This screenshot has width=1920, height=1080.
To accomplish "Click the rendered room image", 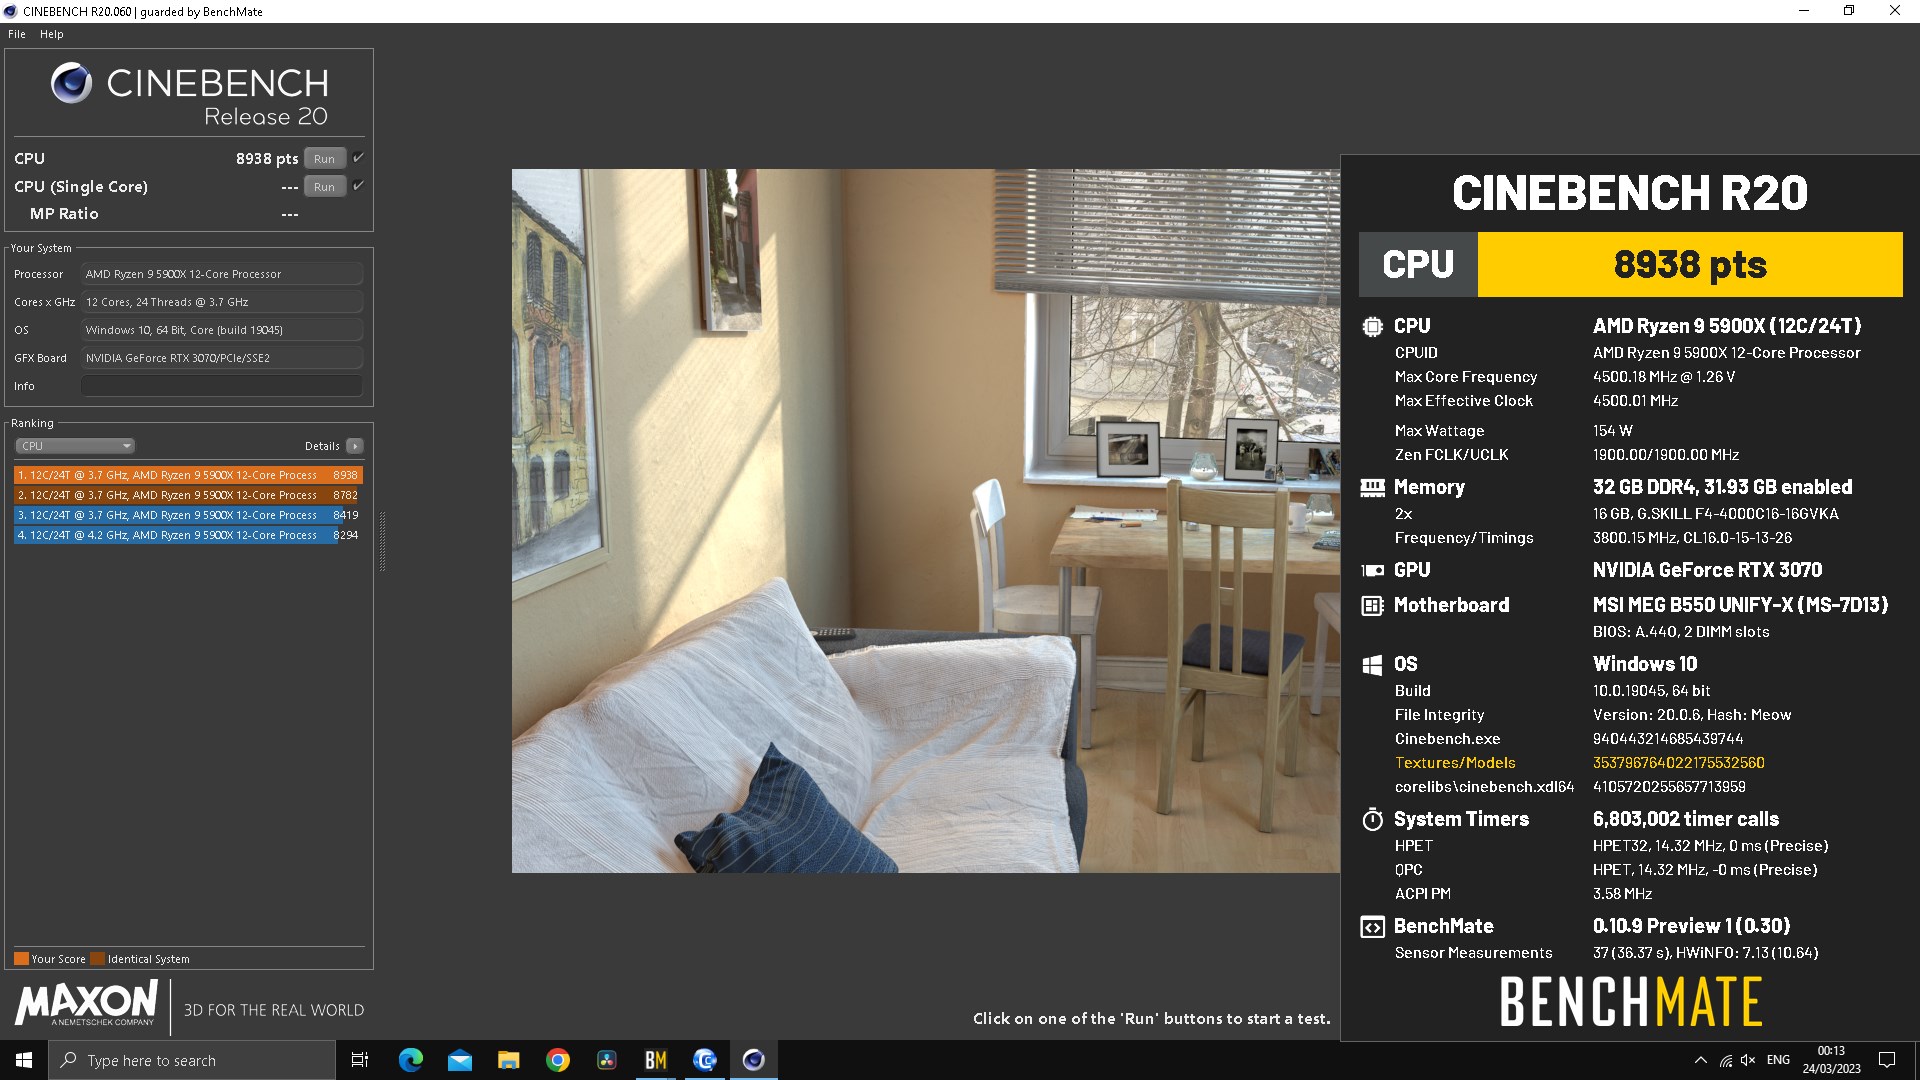I will click(926, 520).
